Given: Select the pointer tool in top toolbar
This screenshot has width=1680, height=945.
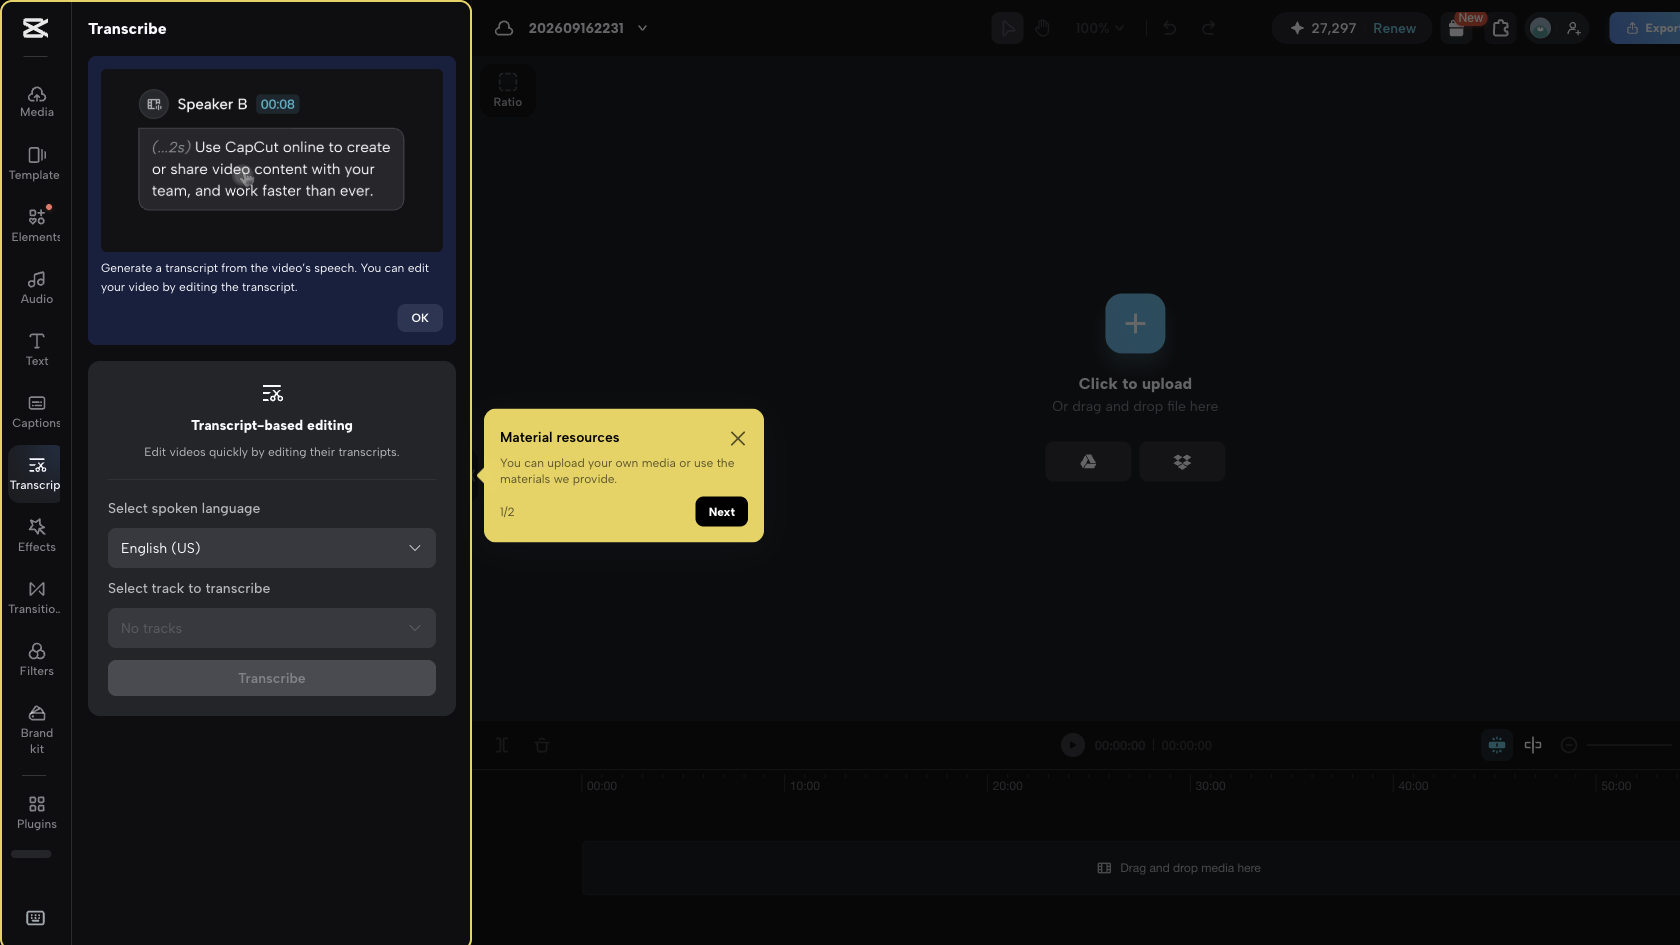Looking at the screenshot, I should 1007,28.
